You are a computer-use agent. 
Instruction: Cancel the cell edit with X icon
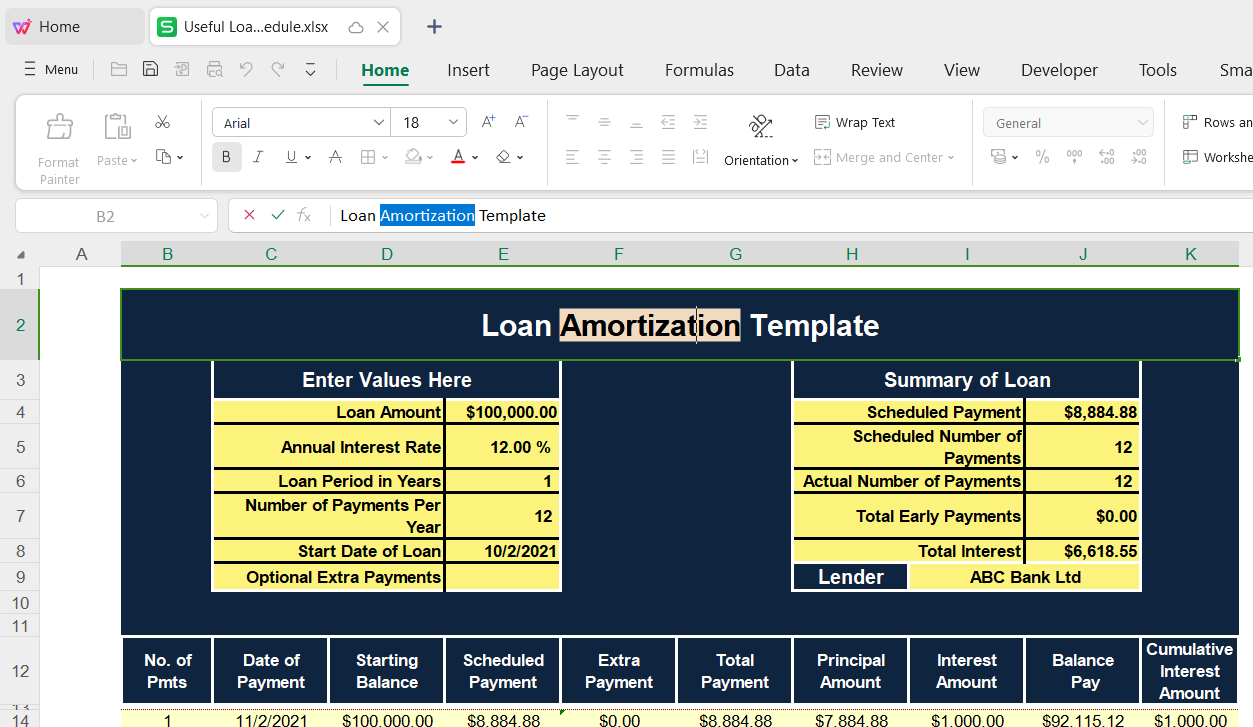[250, 215]
